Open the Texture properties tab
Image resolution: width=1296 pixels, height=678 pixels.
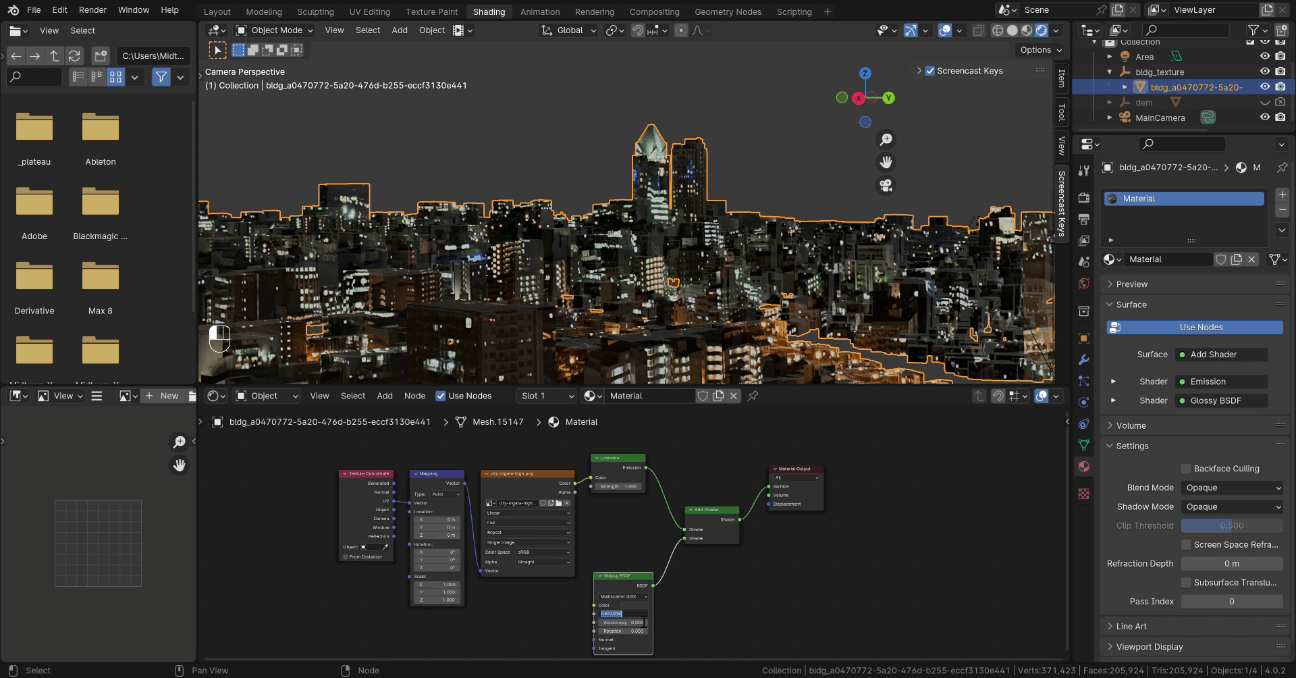[x=1084, y=494]
